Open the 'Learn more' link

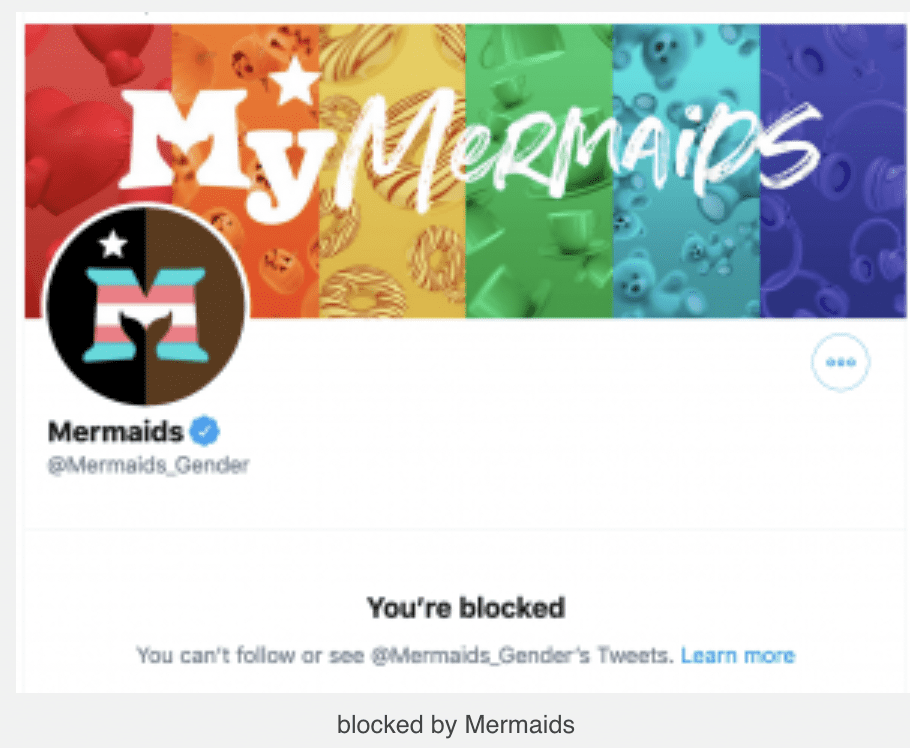737,656
